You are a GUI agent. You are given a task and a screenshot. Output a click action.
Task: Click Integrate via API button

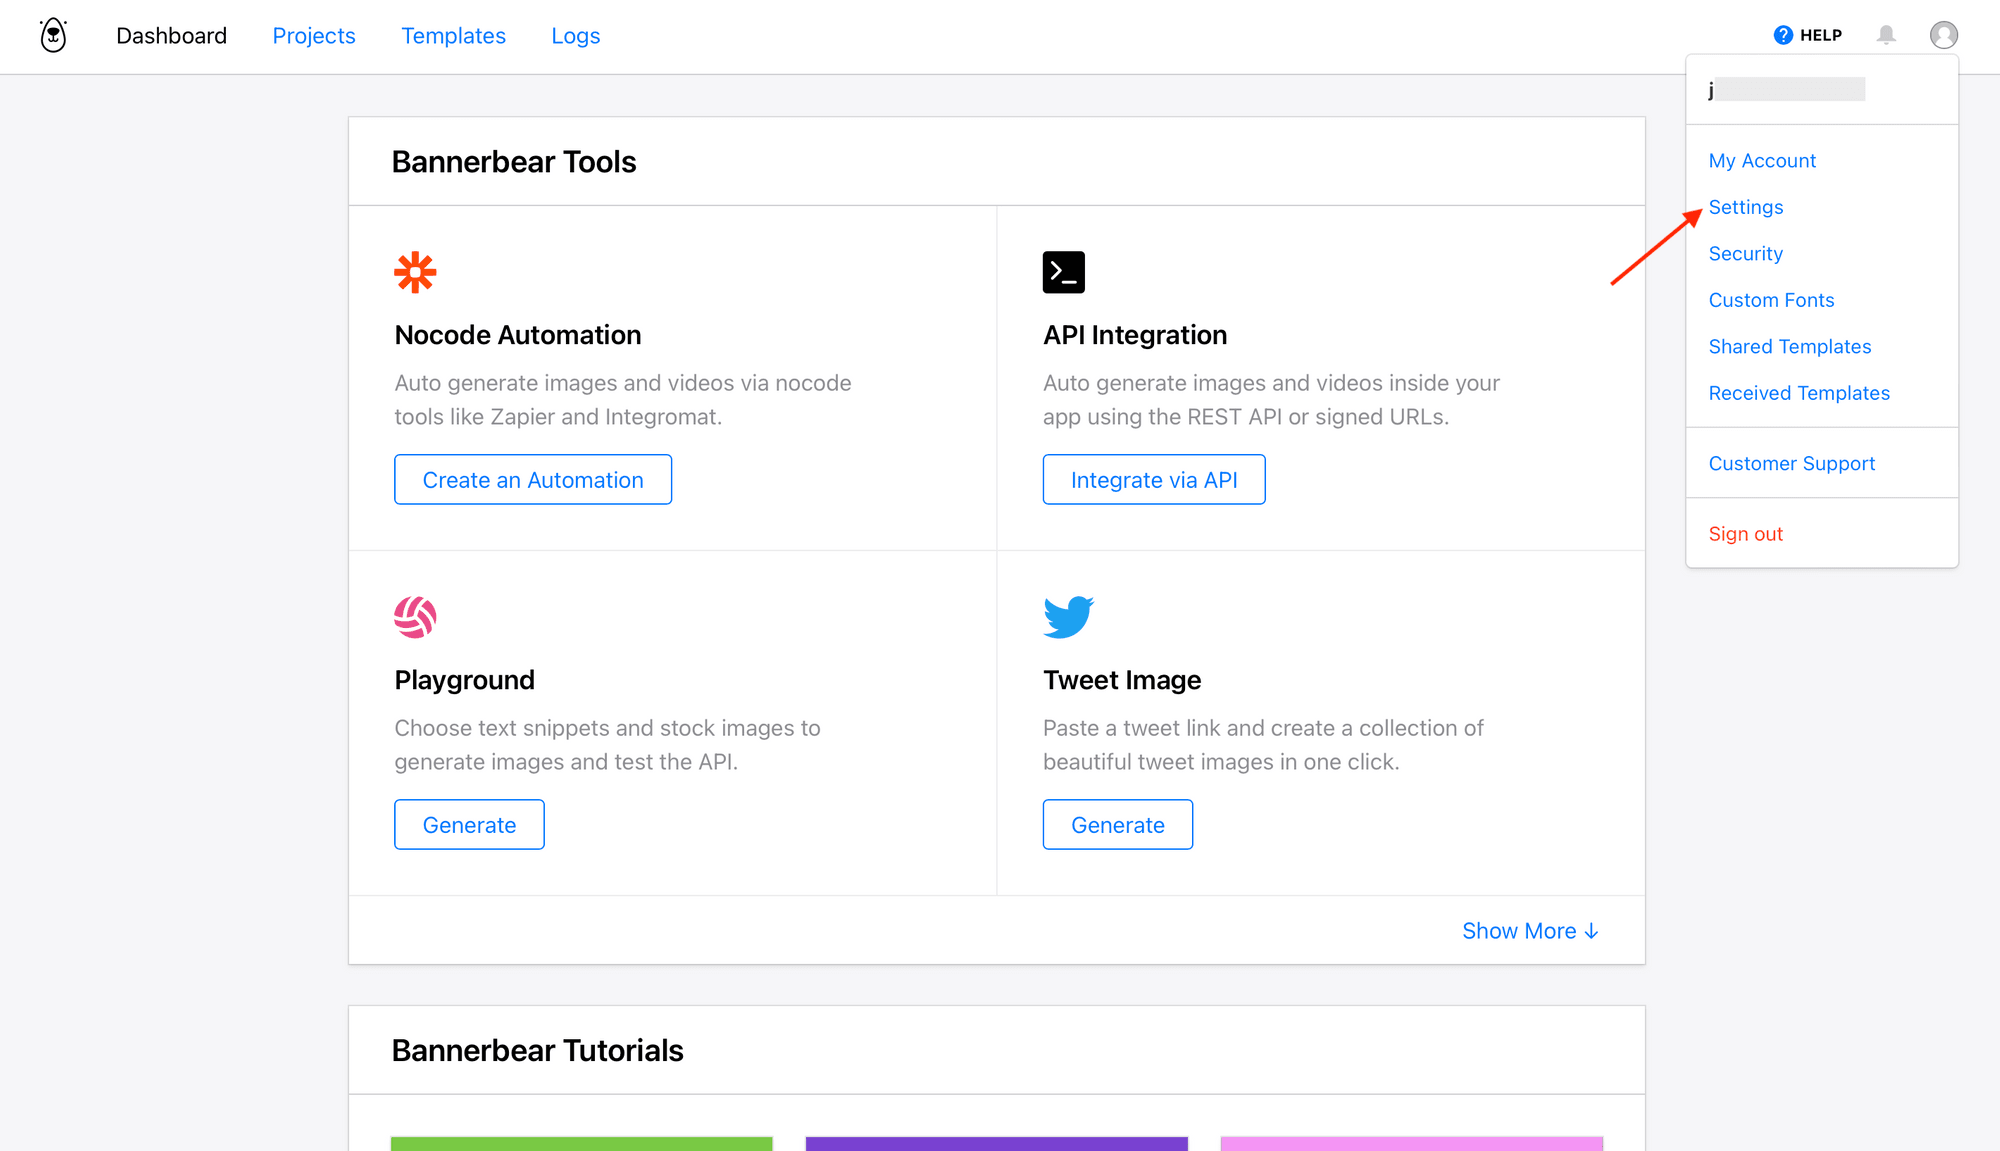1154,480
